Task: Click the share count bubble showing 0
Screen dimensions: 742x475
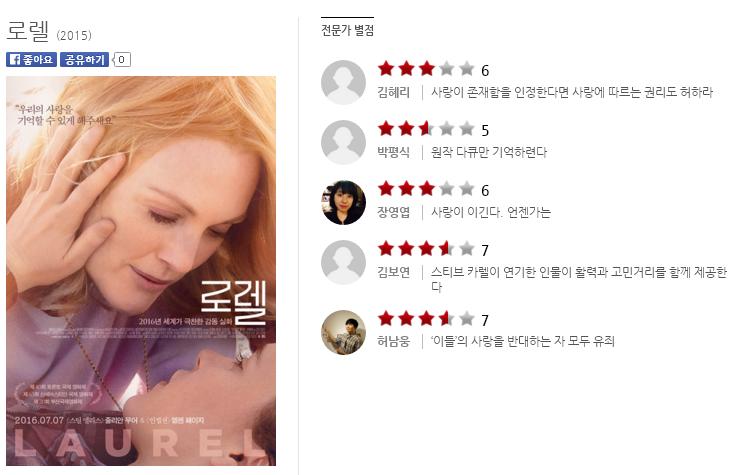Action: click(x=122, y=60)
